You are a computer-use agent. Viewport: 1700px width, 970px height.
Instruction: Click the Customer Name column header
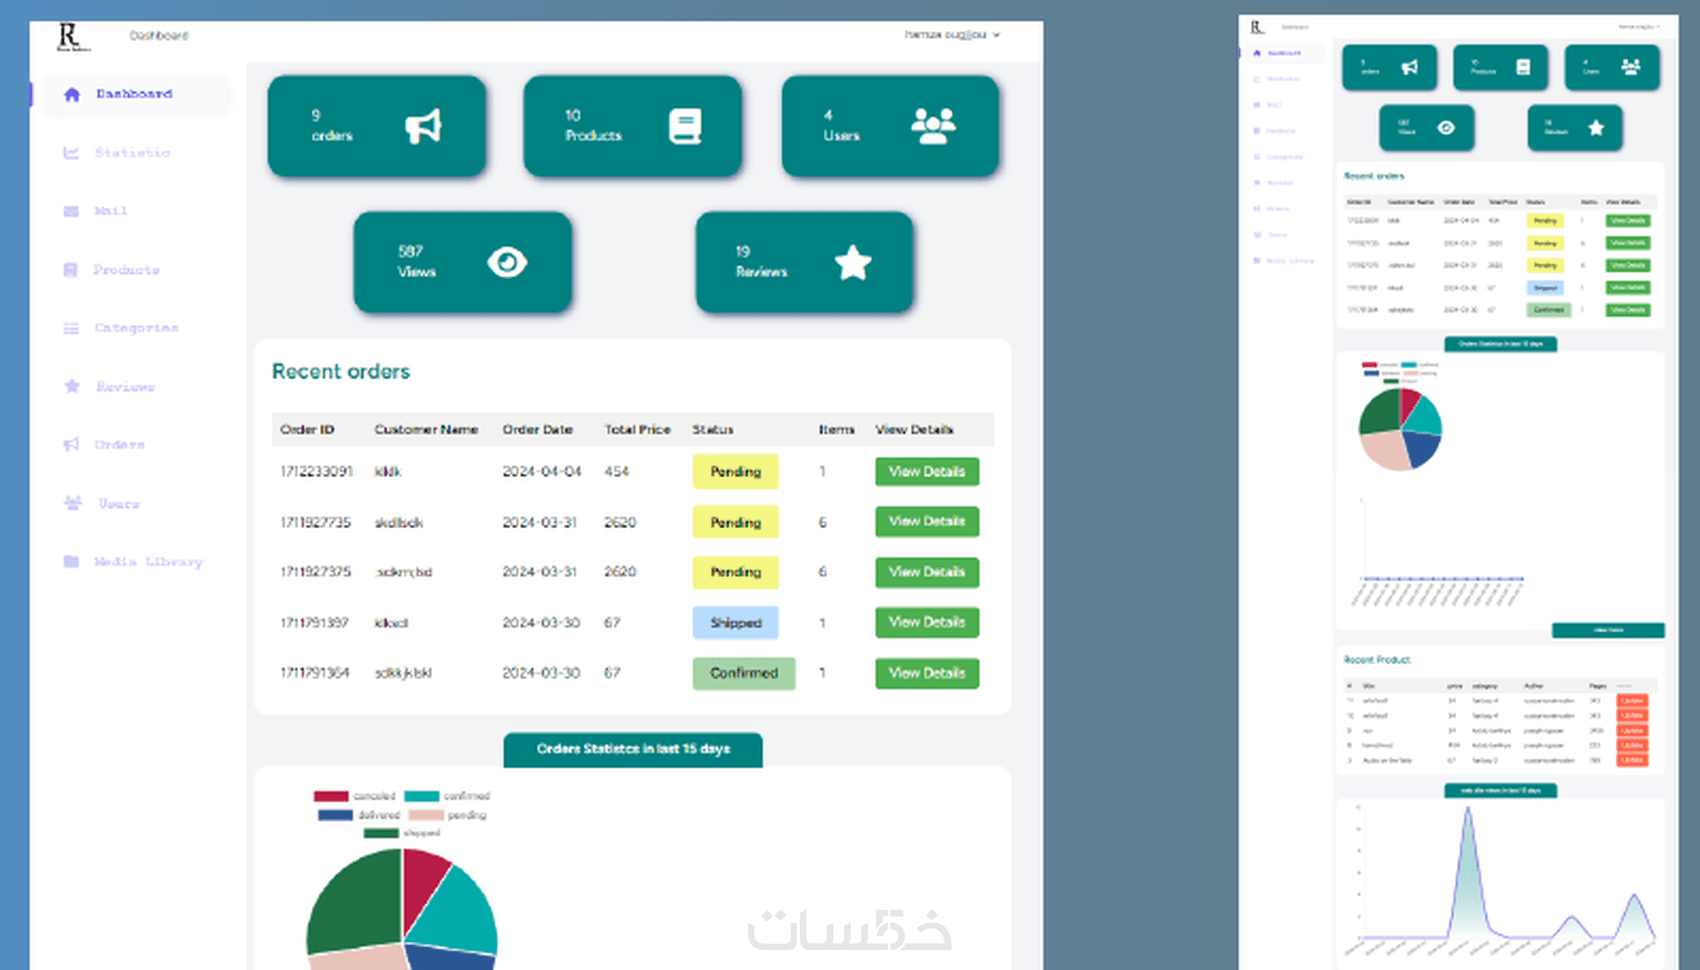point(426,430)
